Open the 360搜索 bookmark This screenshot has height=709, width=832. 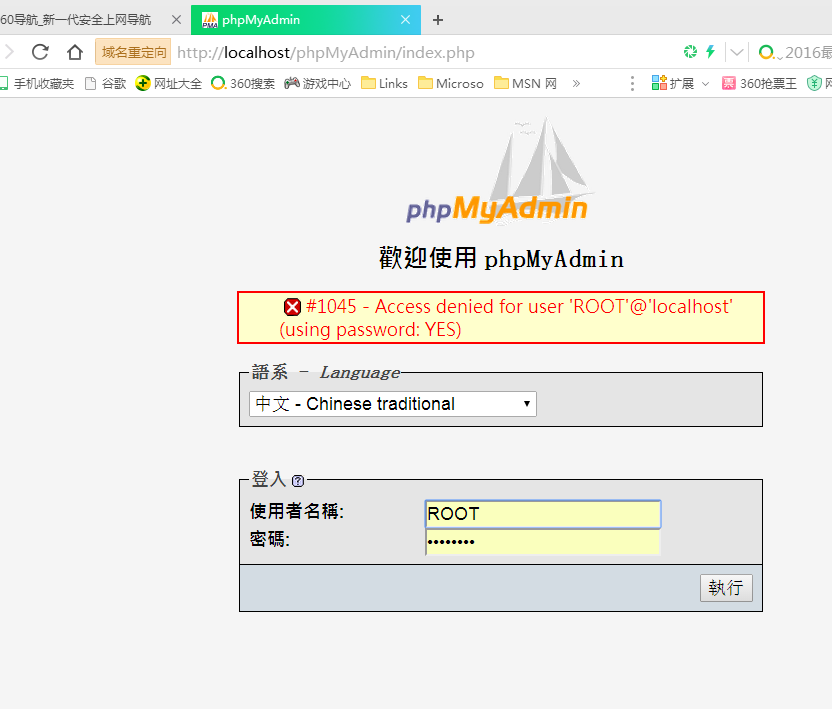coord(243,83)
